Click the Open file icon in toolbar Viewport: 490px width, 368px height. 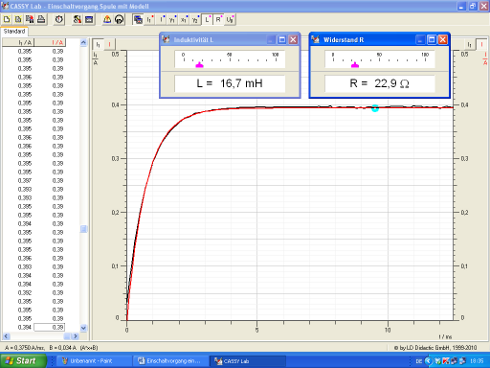pos(18,19)
